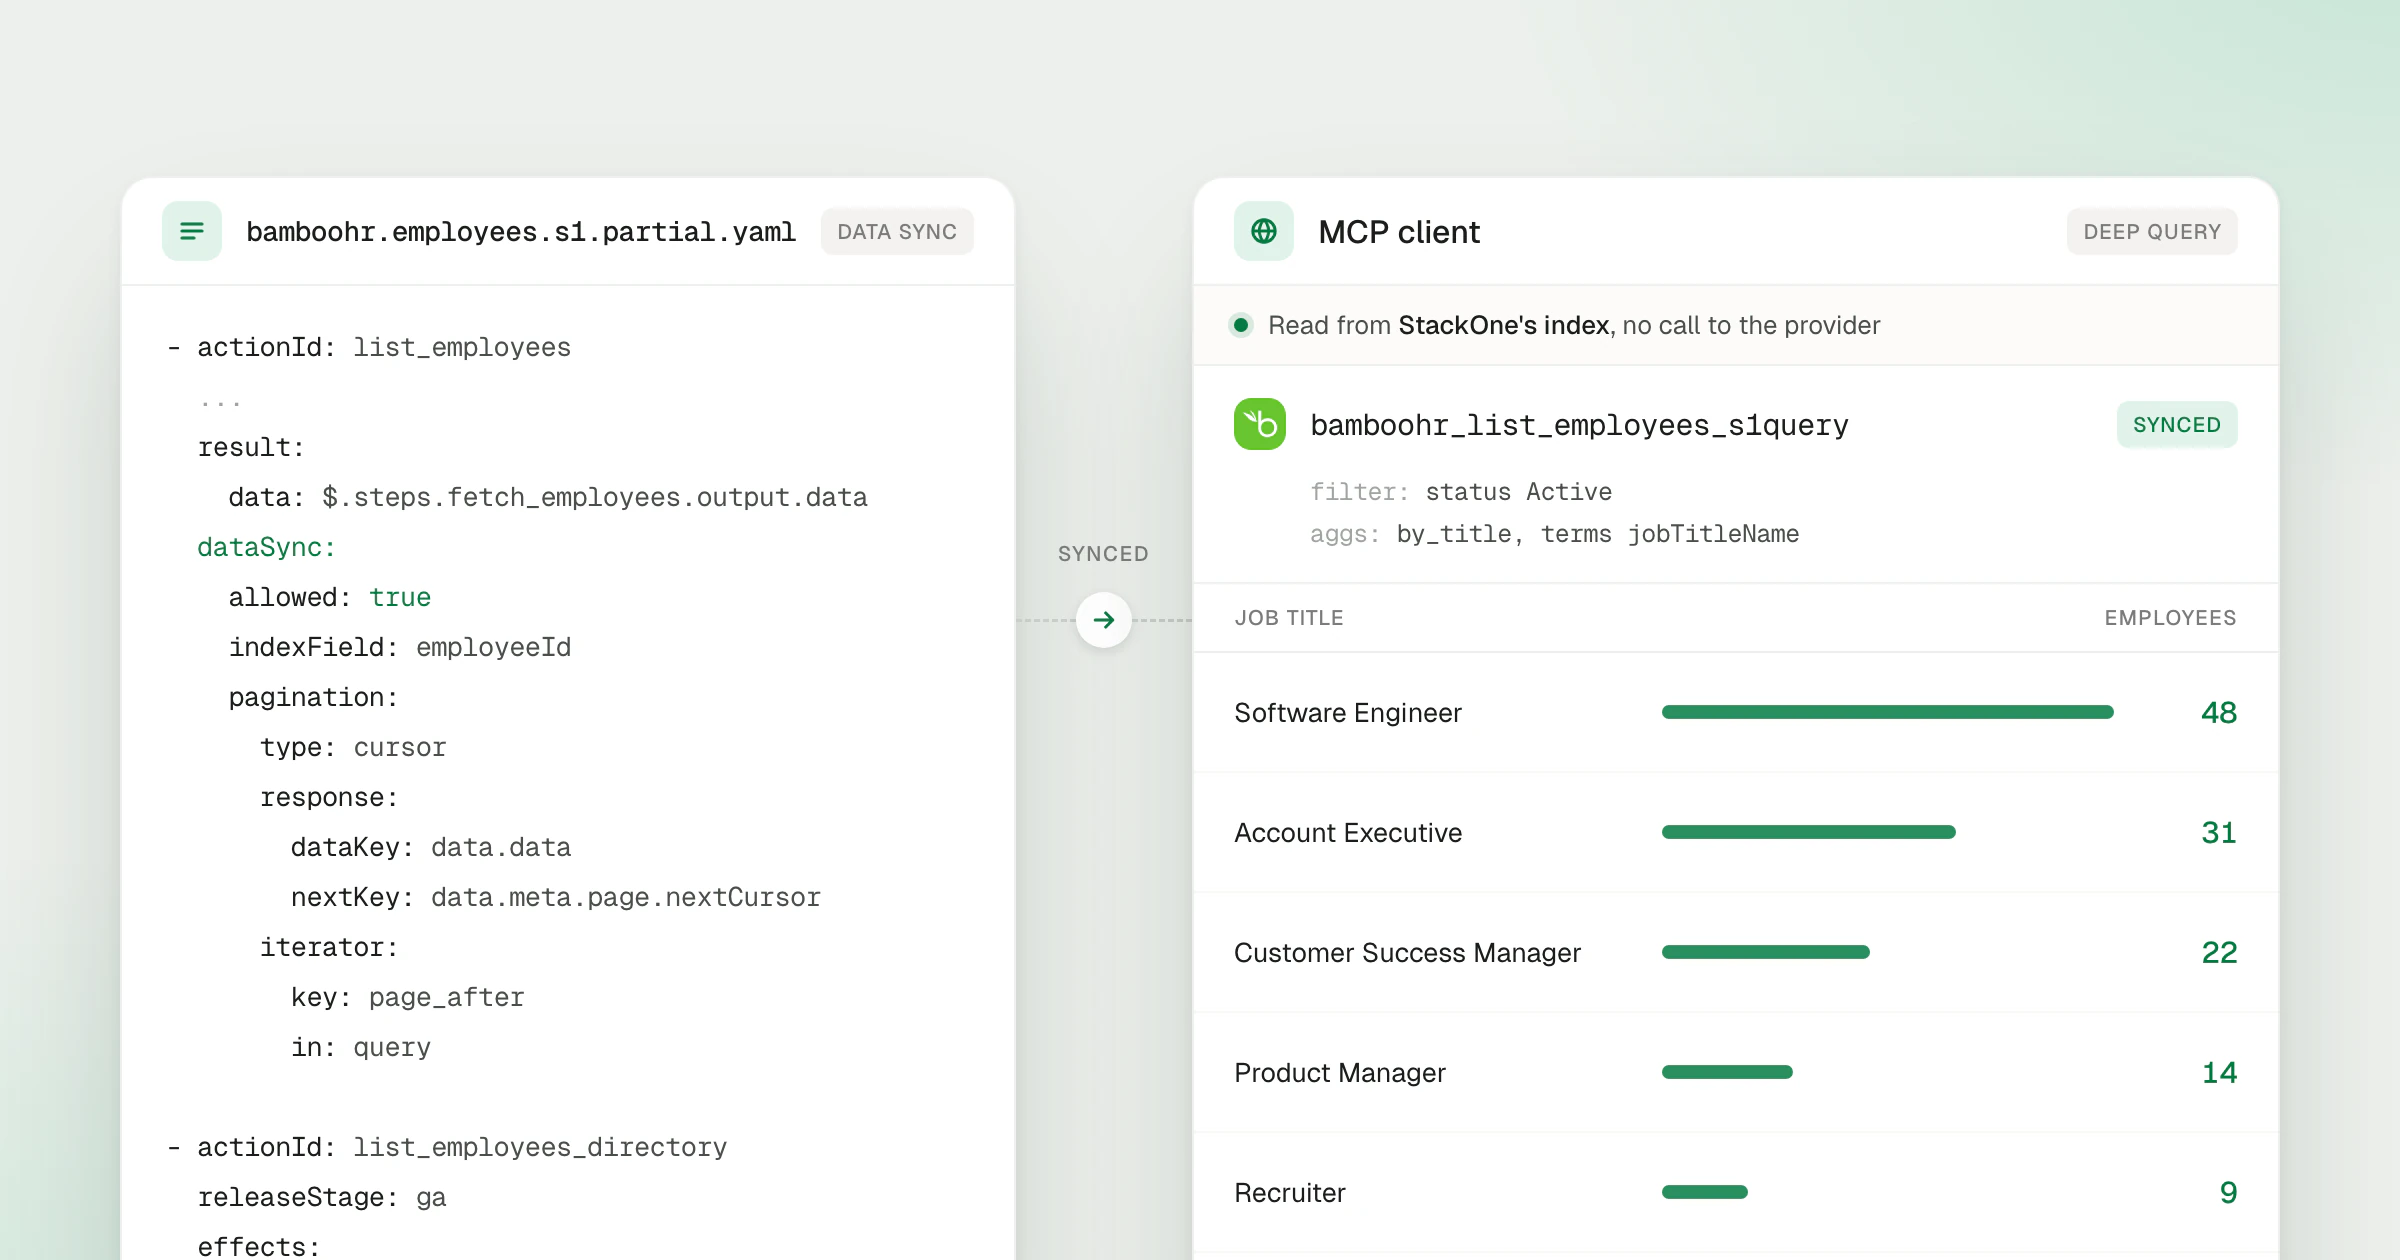2400x1260 pixels.
Task: Click the SYNCED status badge on query
Action: click(2177, 424)
